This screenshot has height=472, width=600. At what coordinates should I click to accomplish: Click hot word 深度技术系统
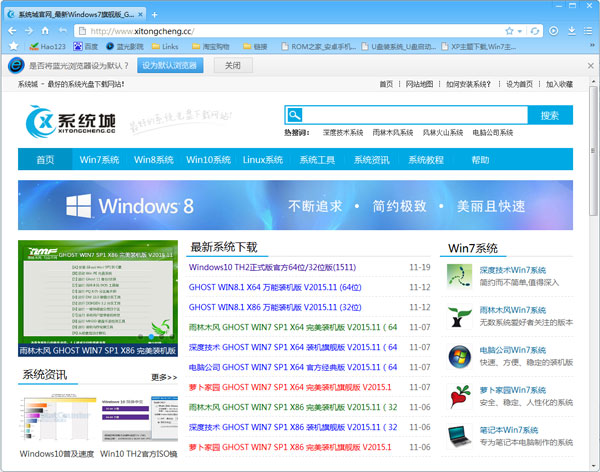[x=342, y=132]
